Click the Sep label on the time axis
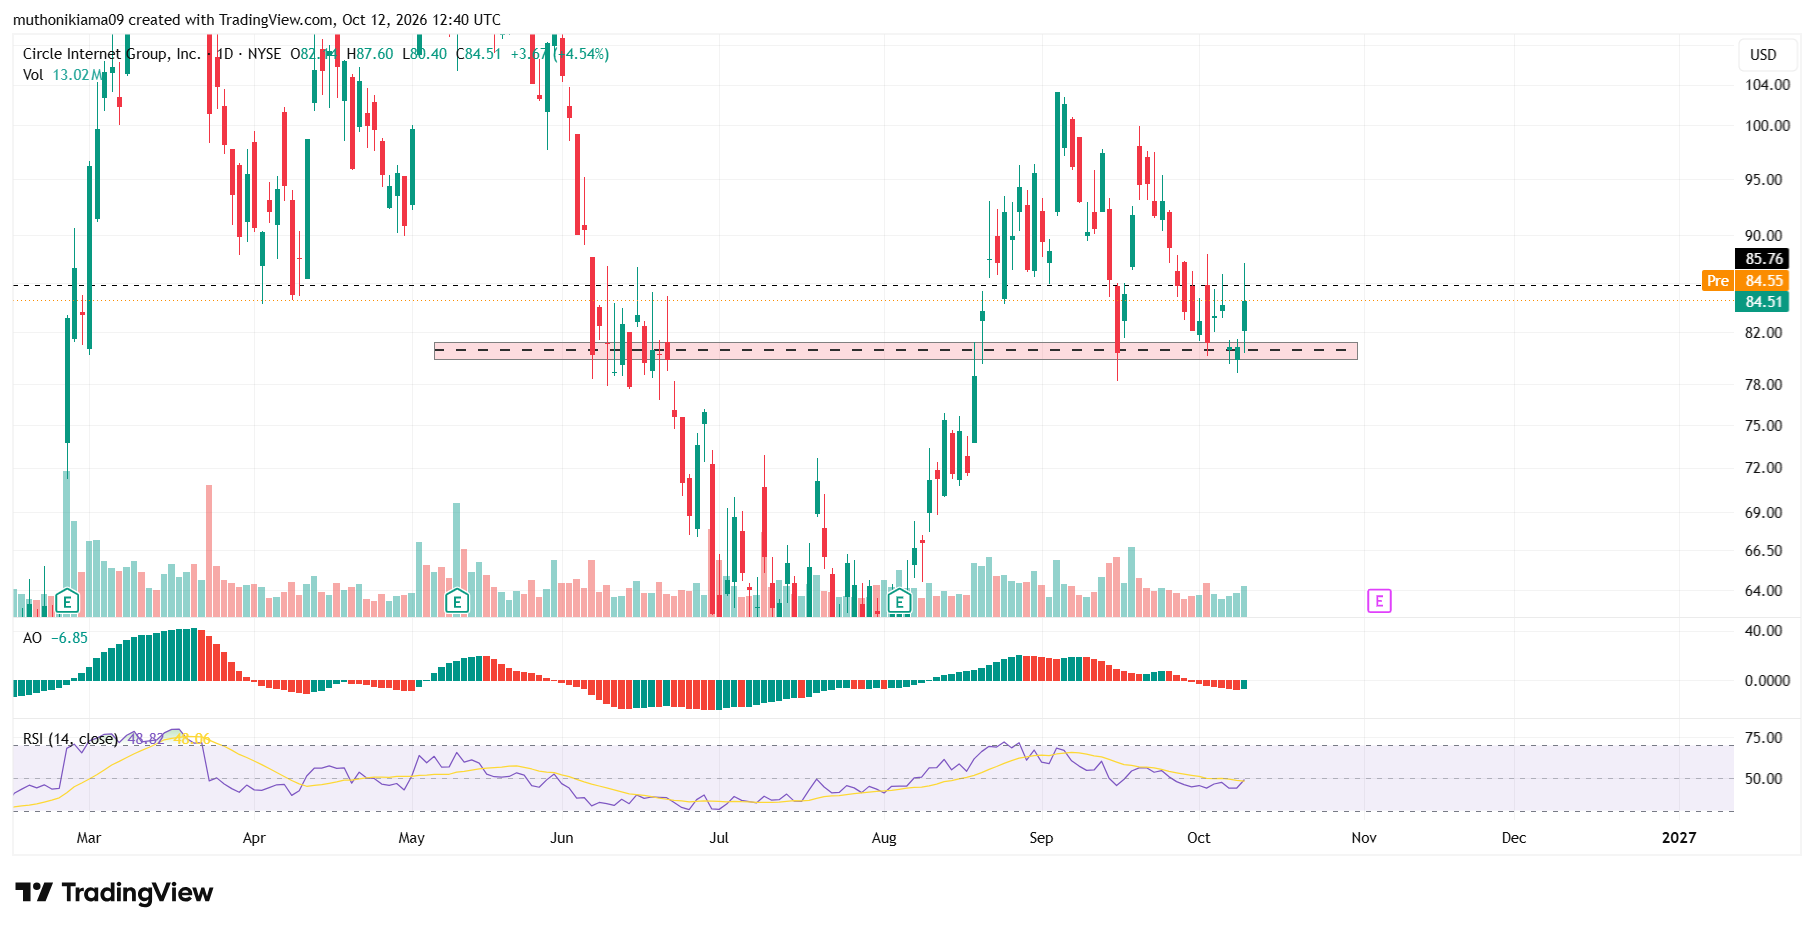 coord(1041,838)
